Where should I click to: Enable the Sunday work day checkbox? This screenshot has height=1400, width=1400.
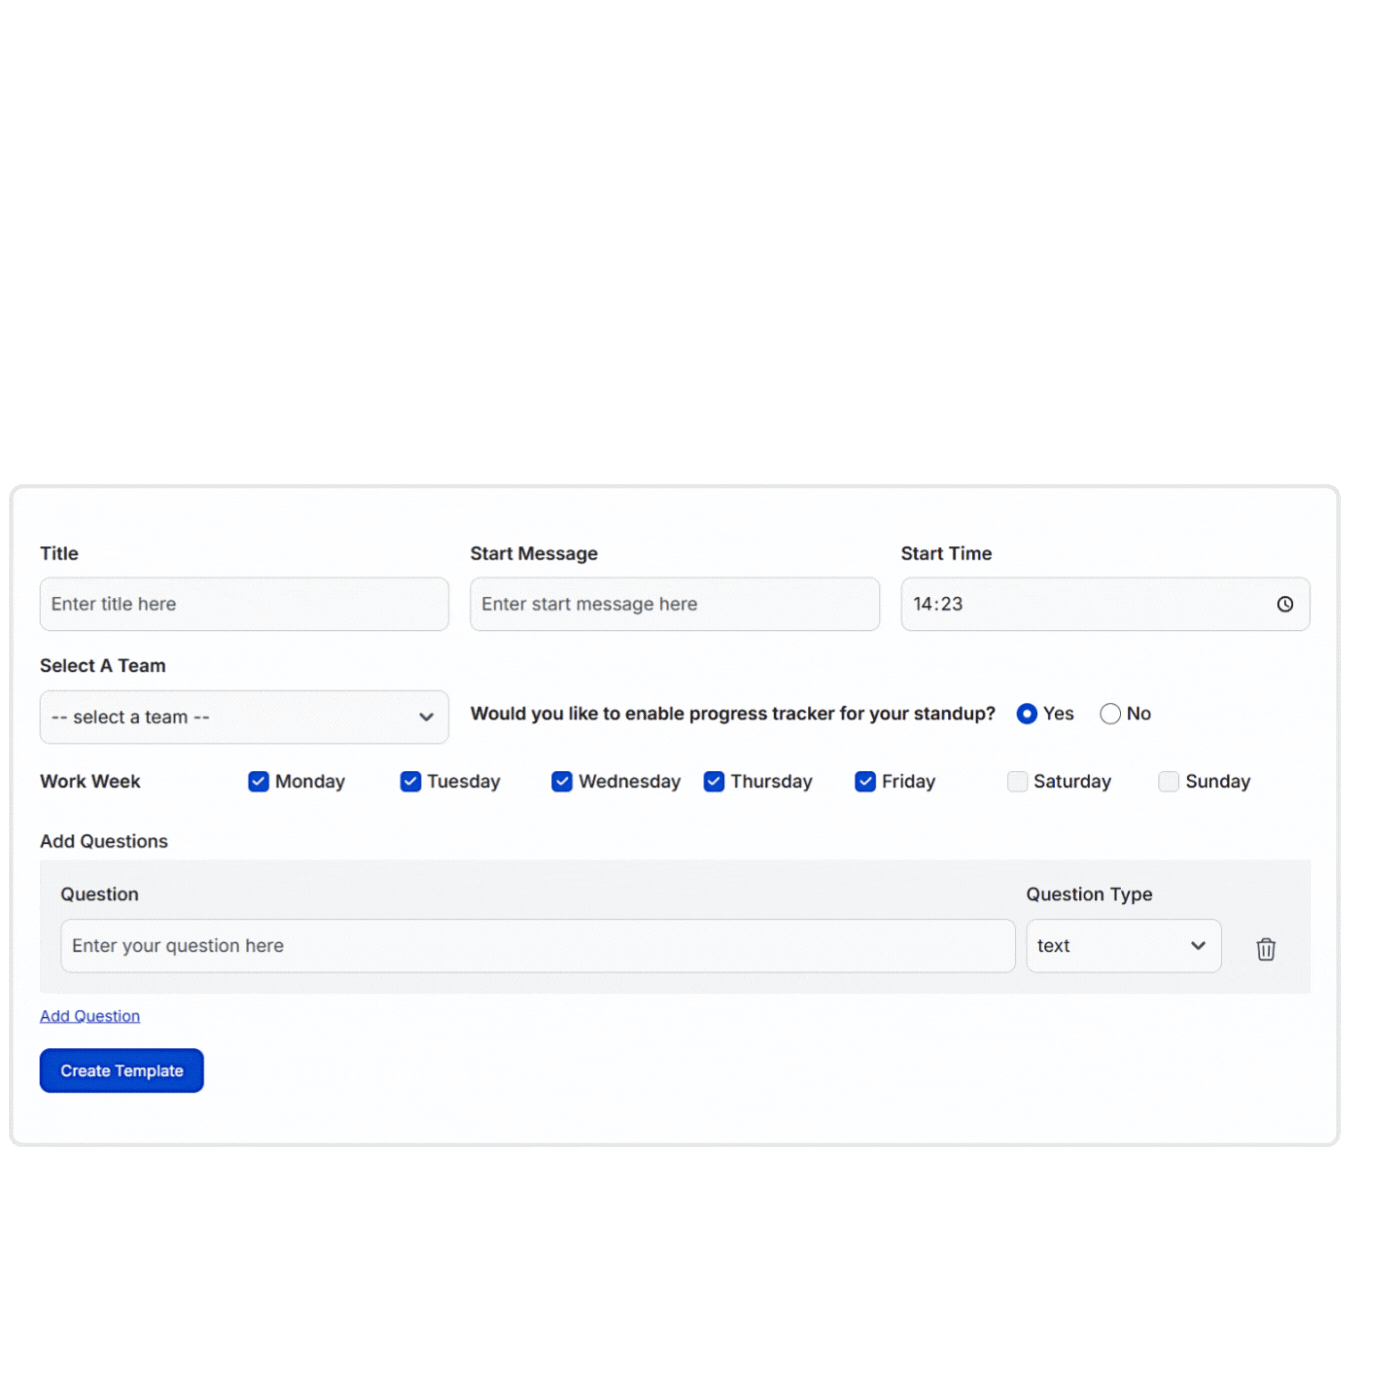tap(1168, 781)
